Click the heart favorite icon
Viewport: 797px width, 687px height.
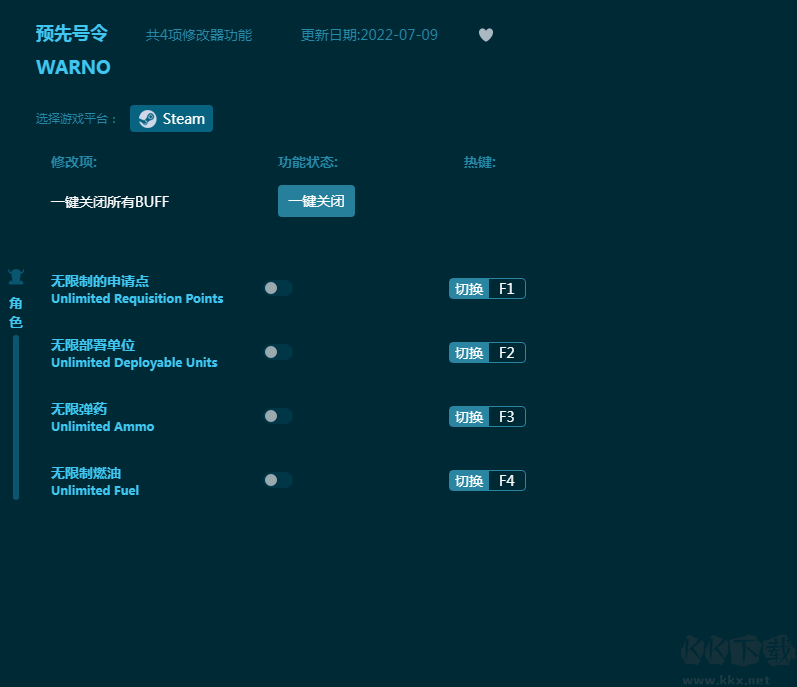coord(486,35)
